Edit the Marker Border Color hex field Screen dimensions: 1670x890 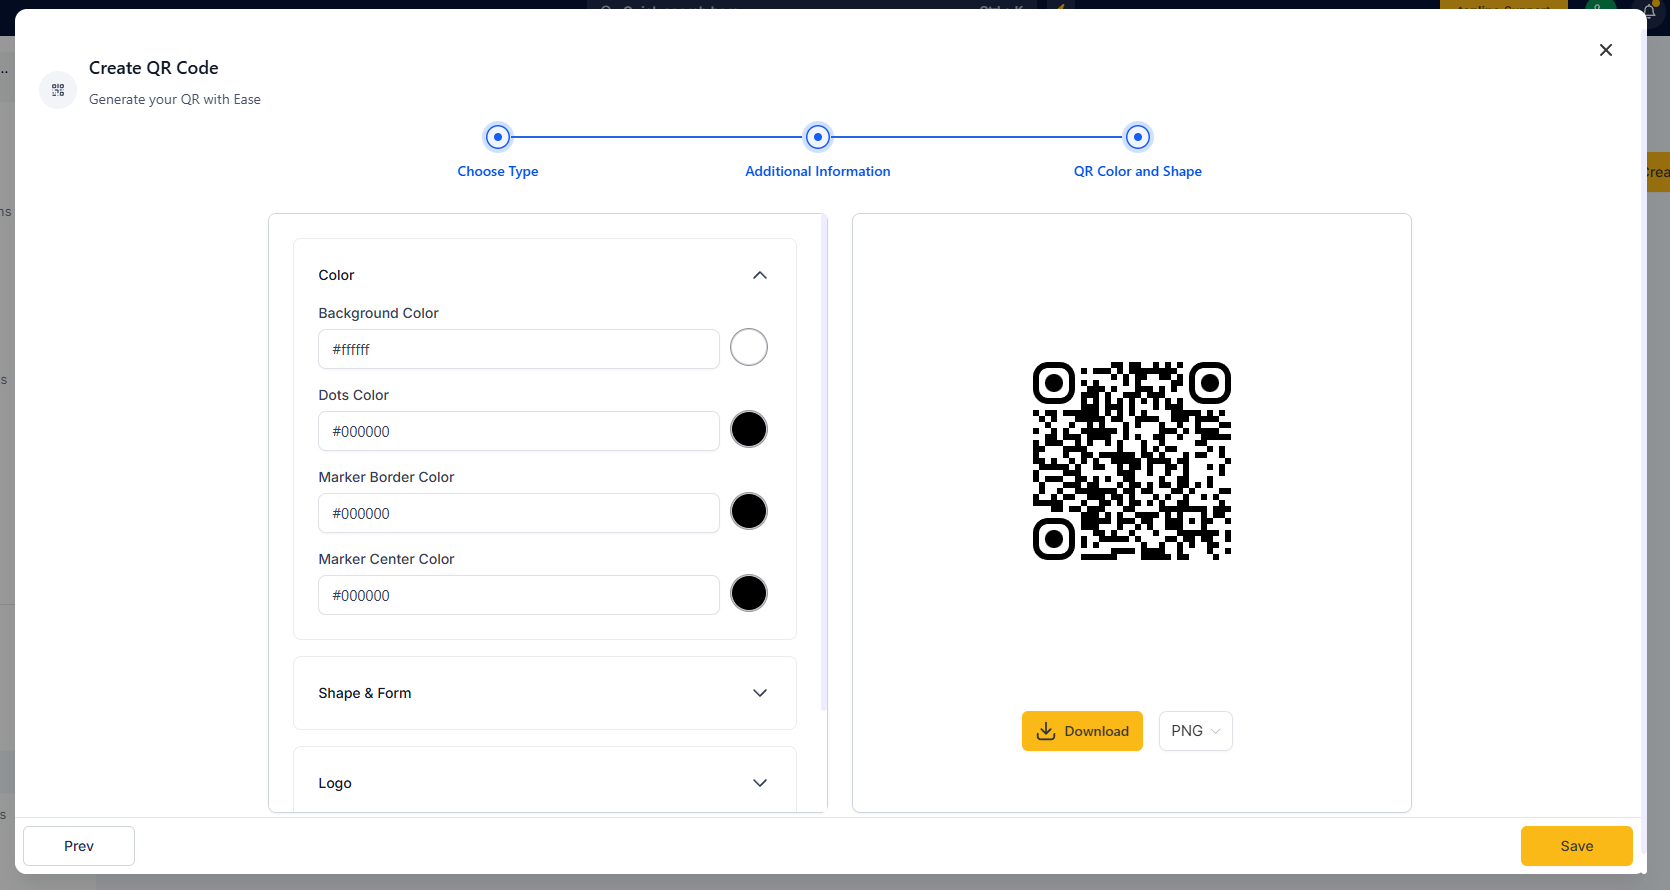(x=519, y=513)
